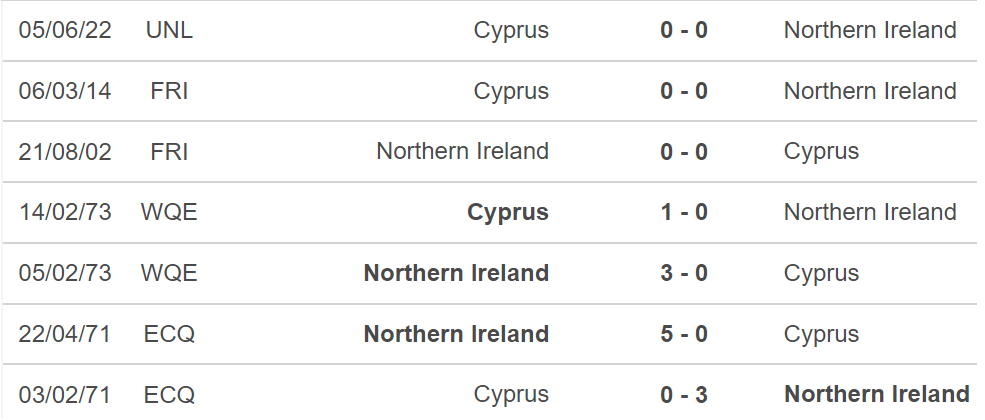This screenshot has height=420, width=985.
Task: Open the 05/06/22 Cyprus 0 - 0 score
Action: coord(683,30)
